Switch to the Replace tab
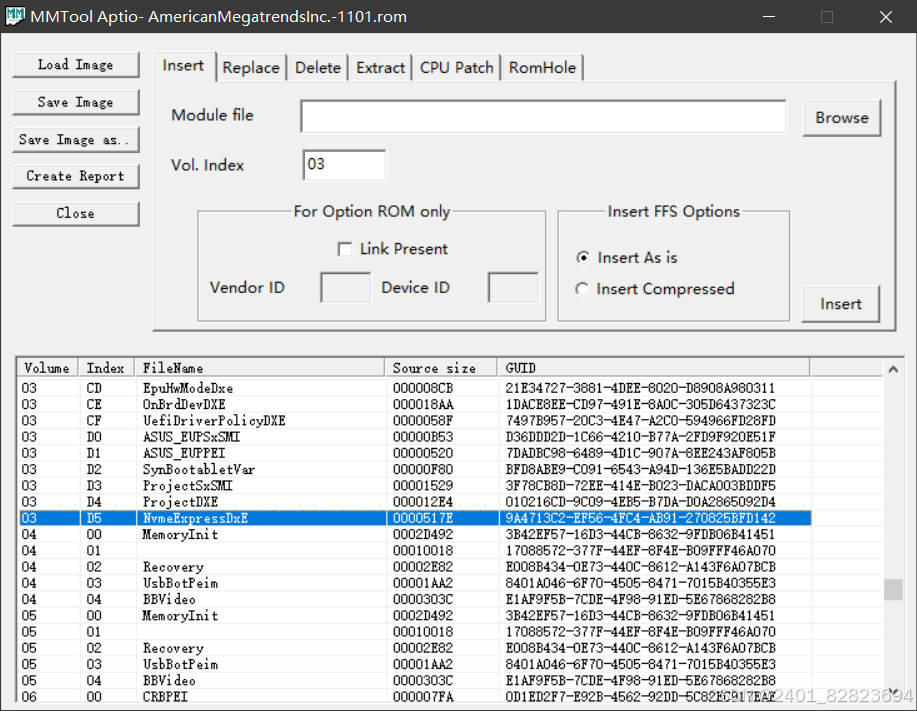 [x=251, y=68]
